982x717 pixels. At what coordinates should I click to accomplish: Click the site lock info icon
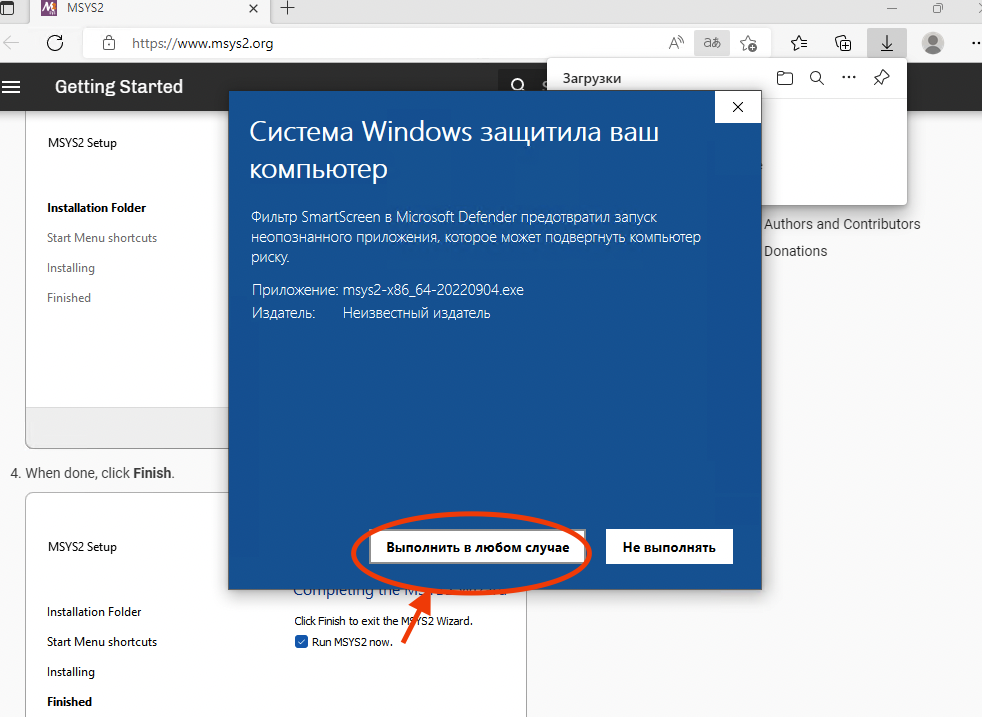click(x=109, y=43)
